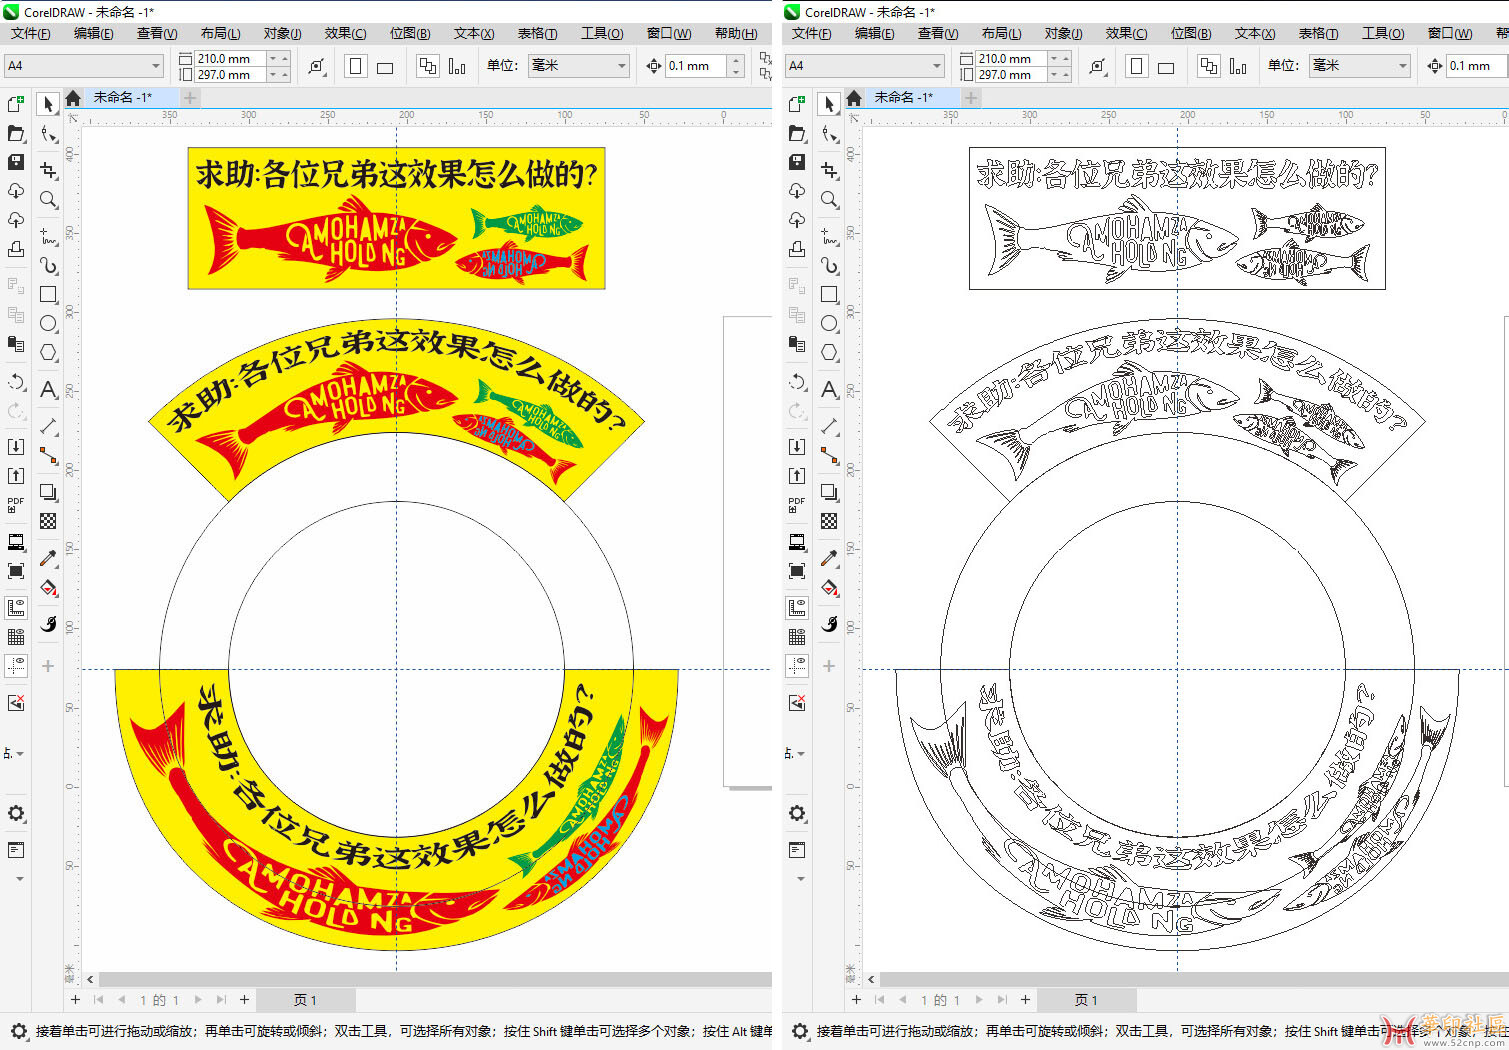The width and height of the screenshot is (1509, 1050).
Task: Select the Crop tool in left window
Action: 48,170
